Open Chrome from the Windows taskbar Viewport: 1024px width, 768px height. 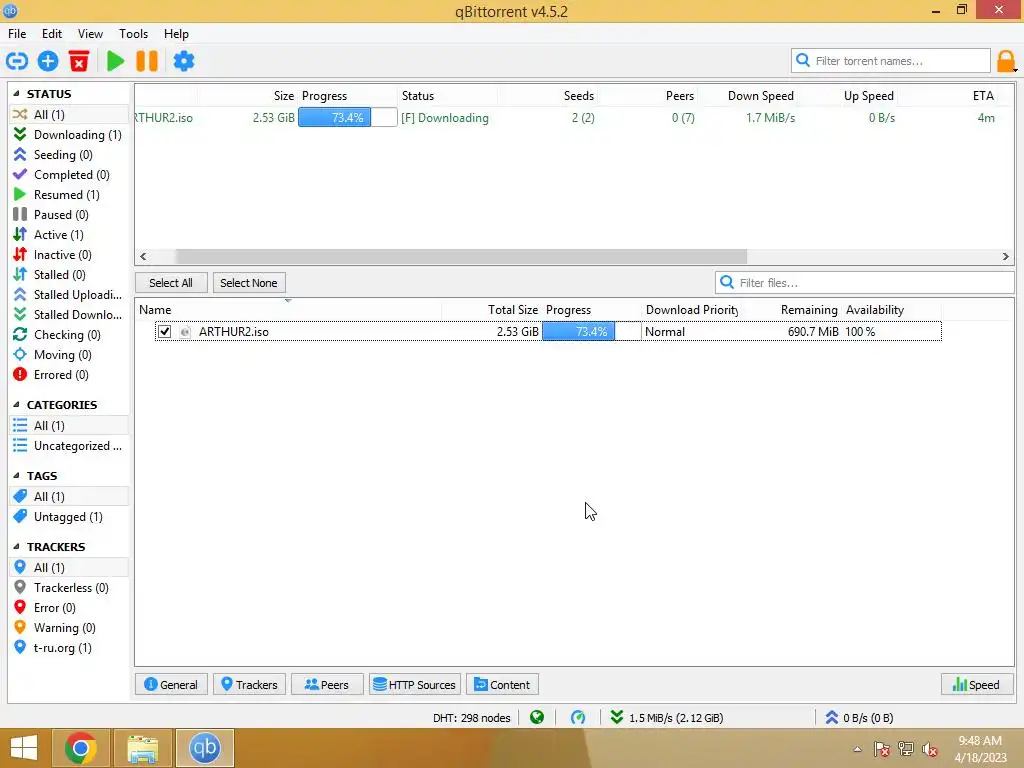coord(81,748)
